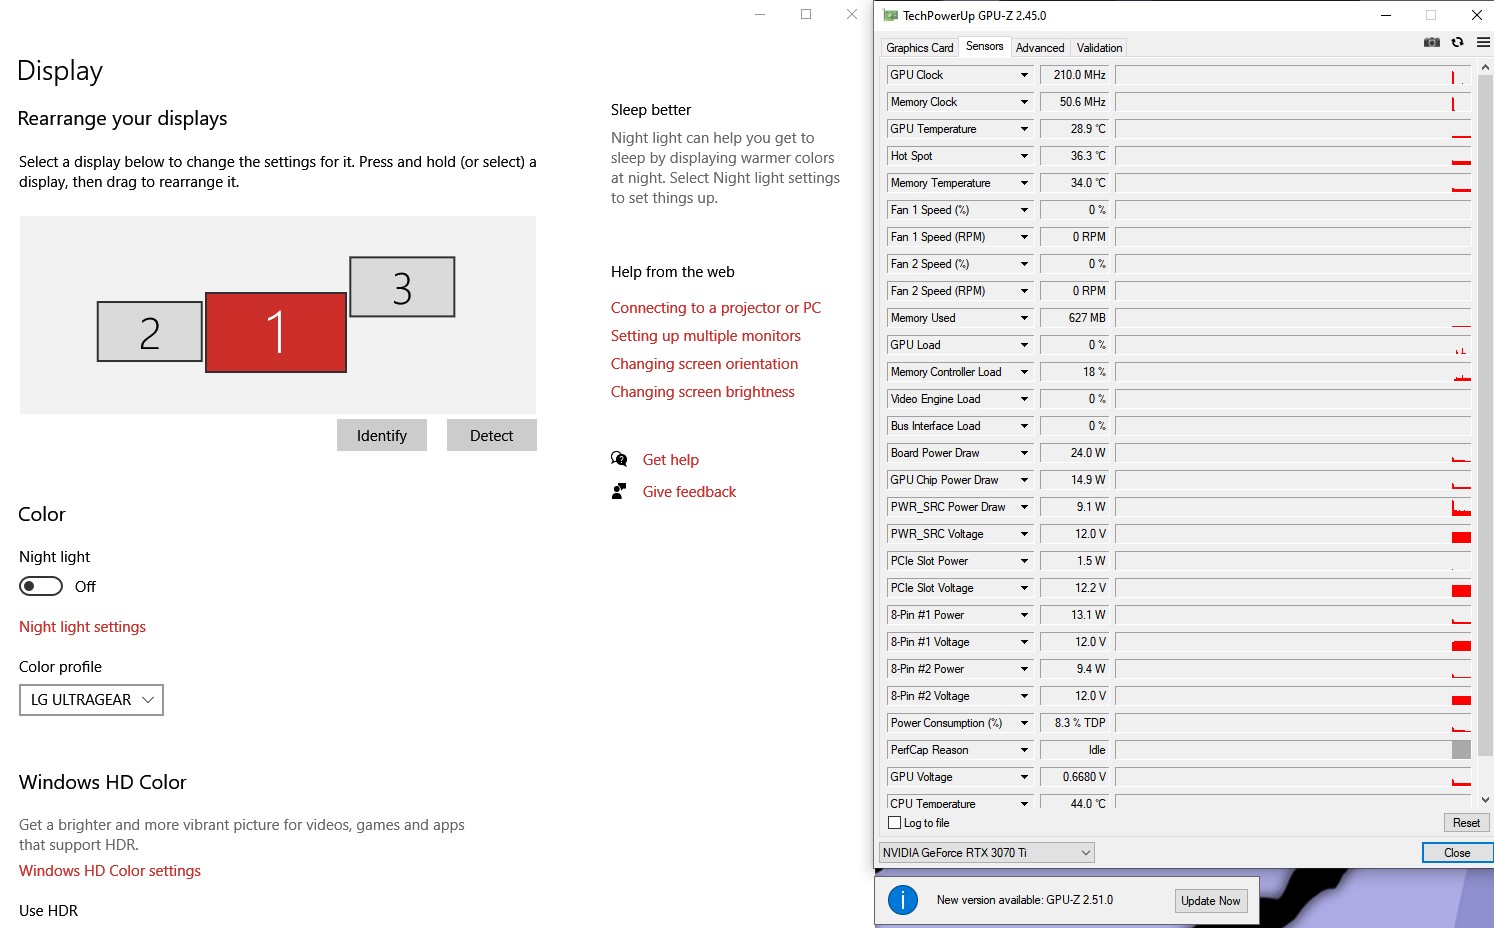The width and height of the screenshot is (1494, 928).
Task: Click the GPU-Z sensors scroll up arrow
Action: coord(1485,67)
